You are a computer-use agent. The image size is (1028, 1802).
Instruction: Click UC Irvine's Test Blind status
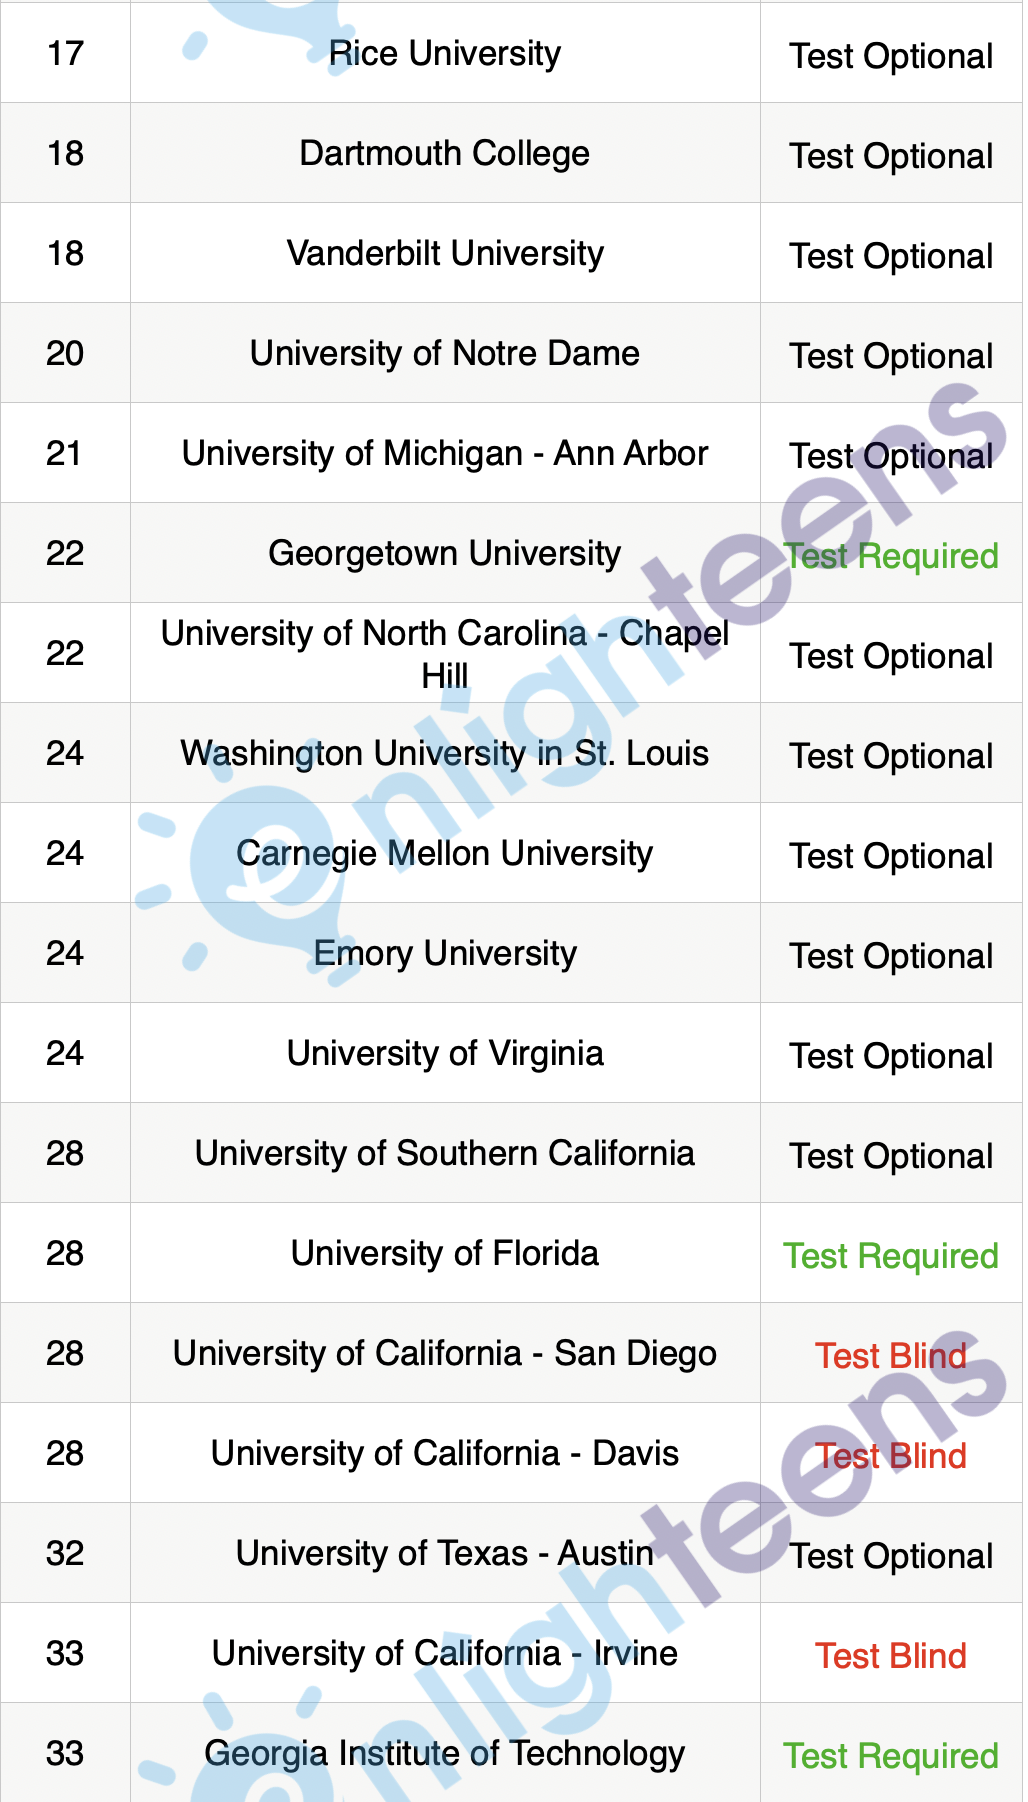(x=891, y=1656)
